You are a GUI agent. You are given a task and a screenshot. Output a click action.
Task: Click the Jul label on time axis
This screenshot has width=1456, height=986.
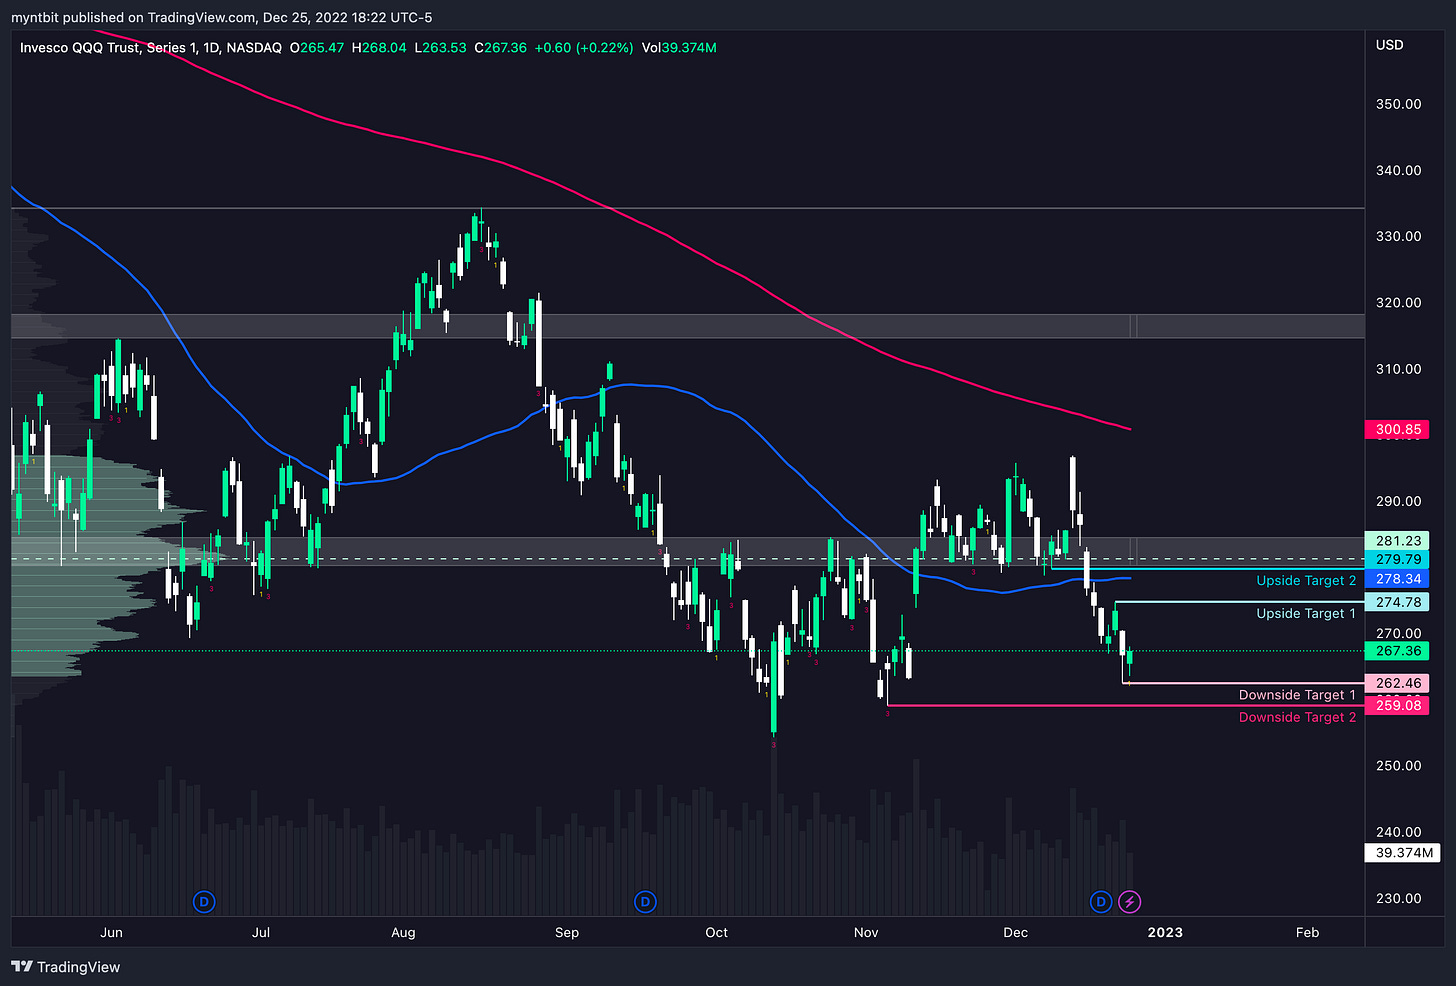coord(261,933)
